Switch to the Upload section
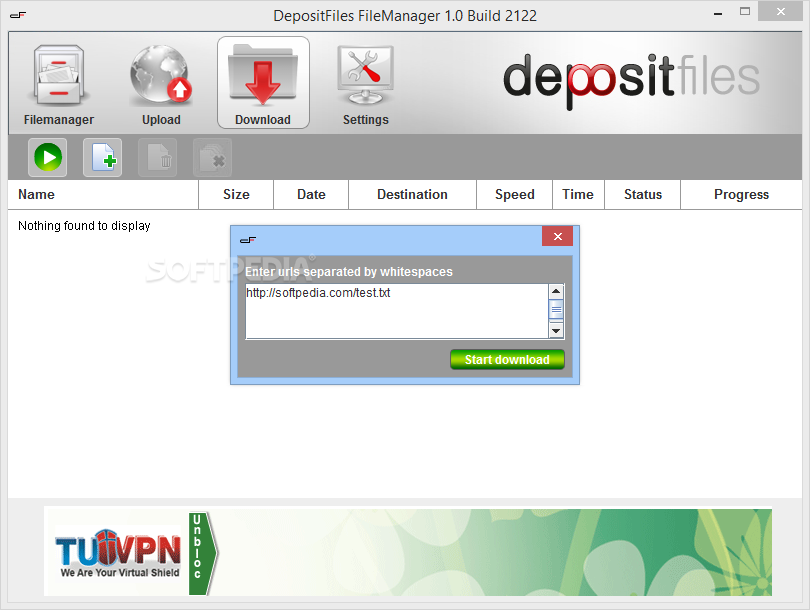The image size is (810, 610). [x=161, y=84]
